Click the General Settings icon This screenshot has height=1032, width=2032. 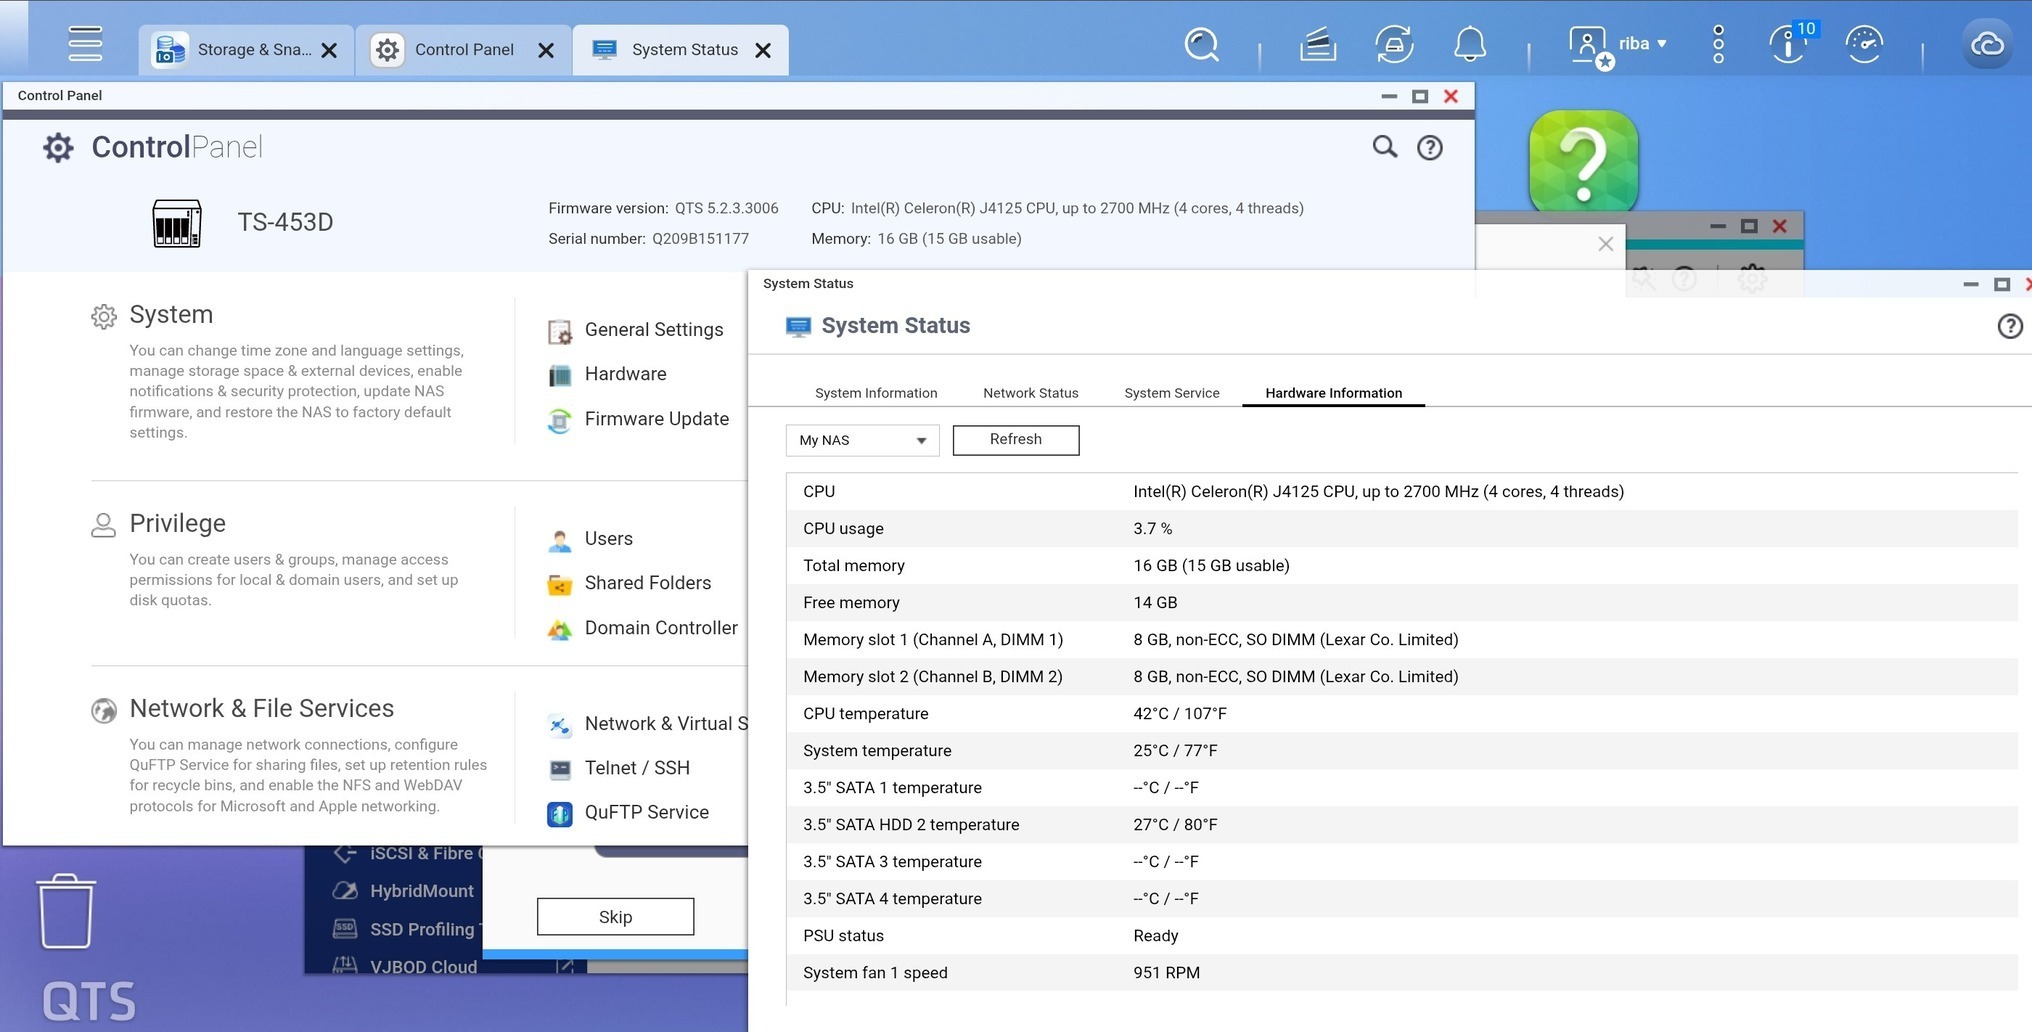(x=560, y=331)
